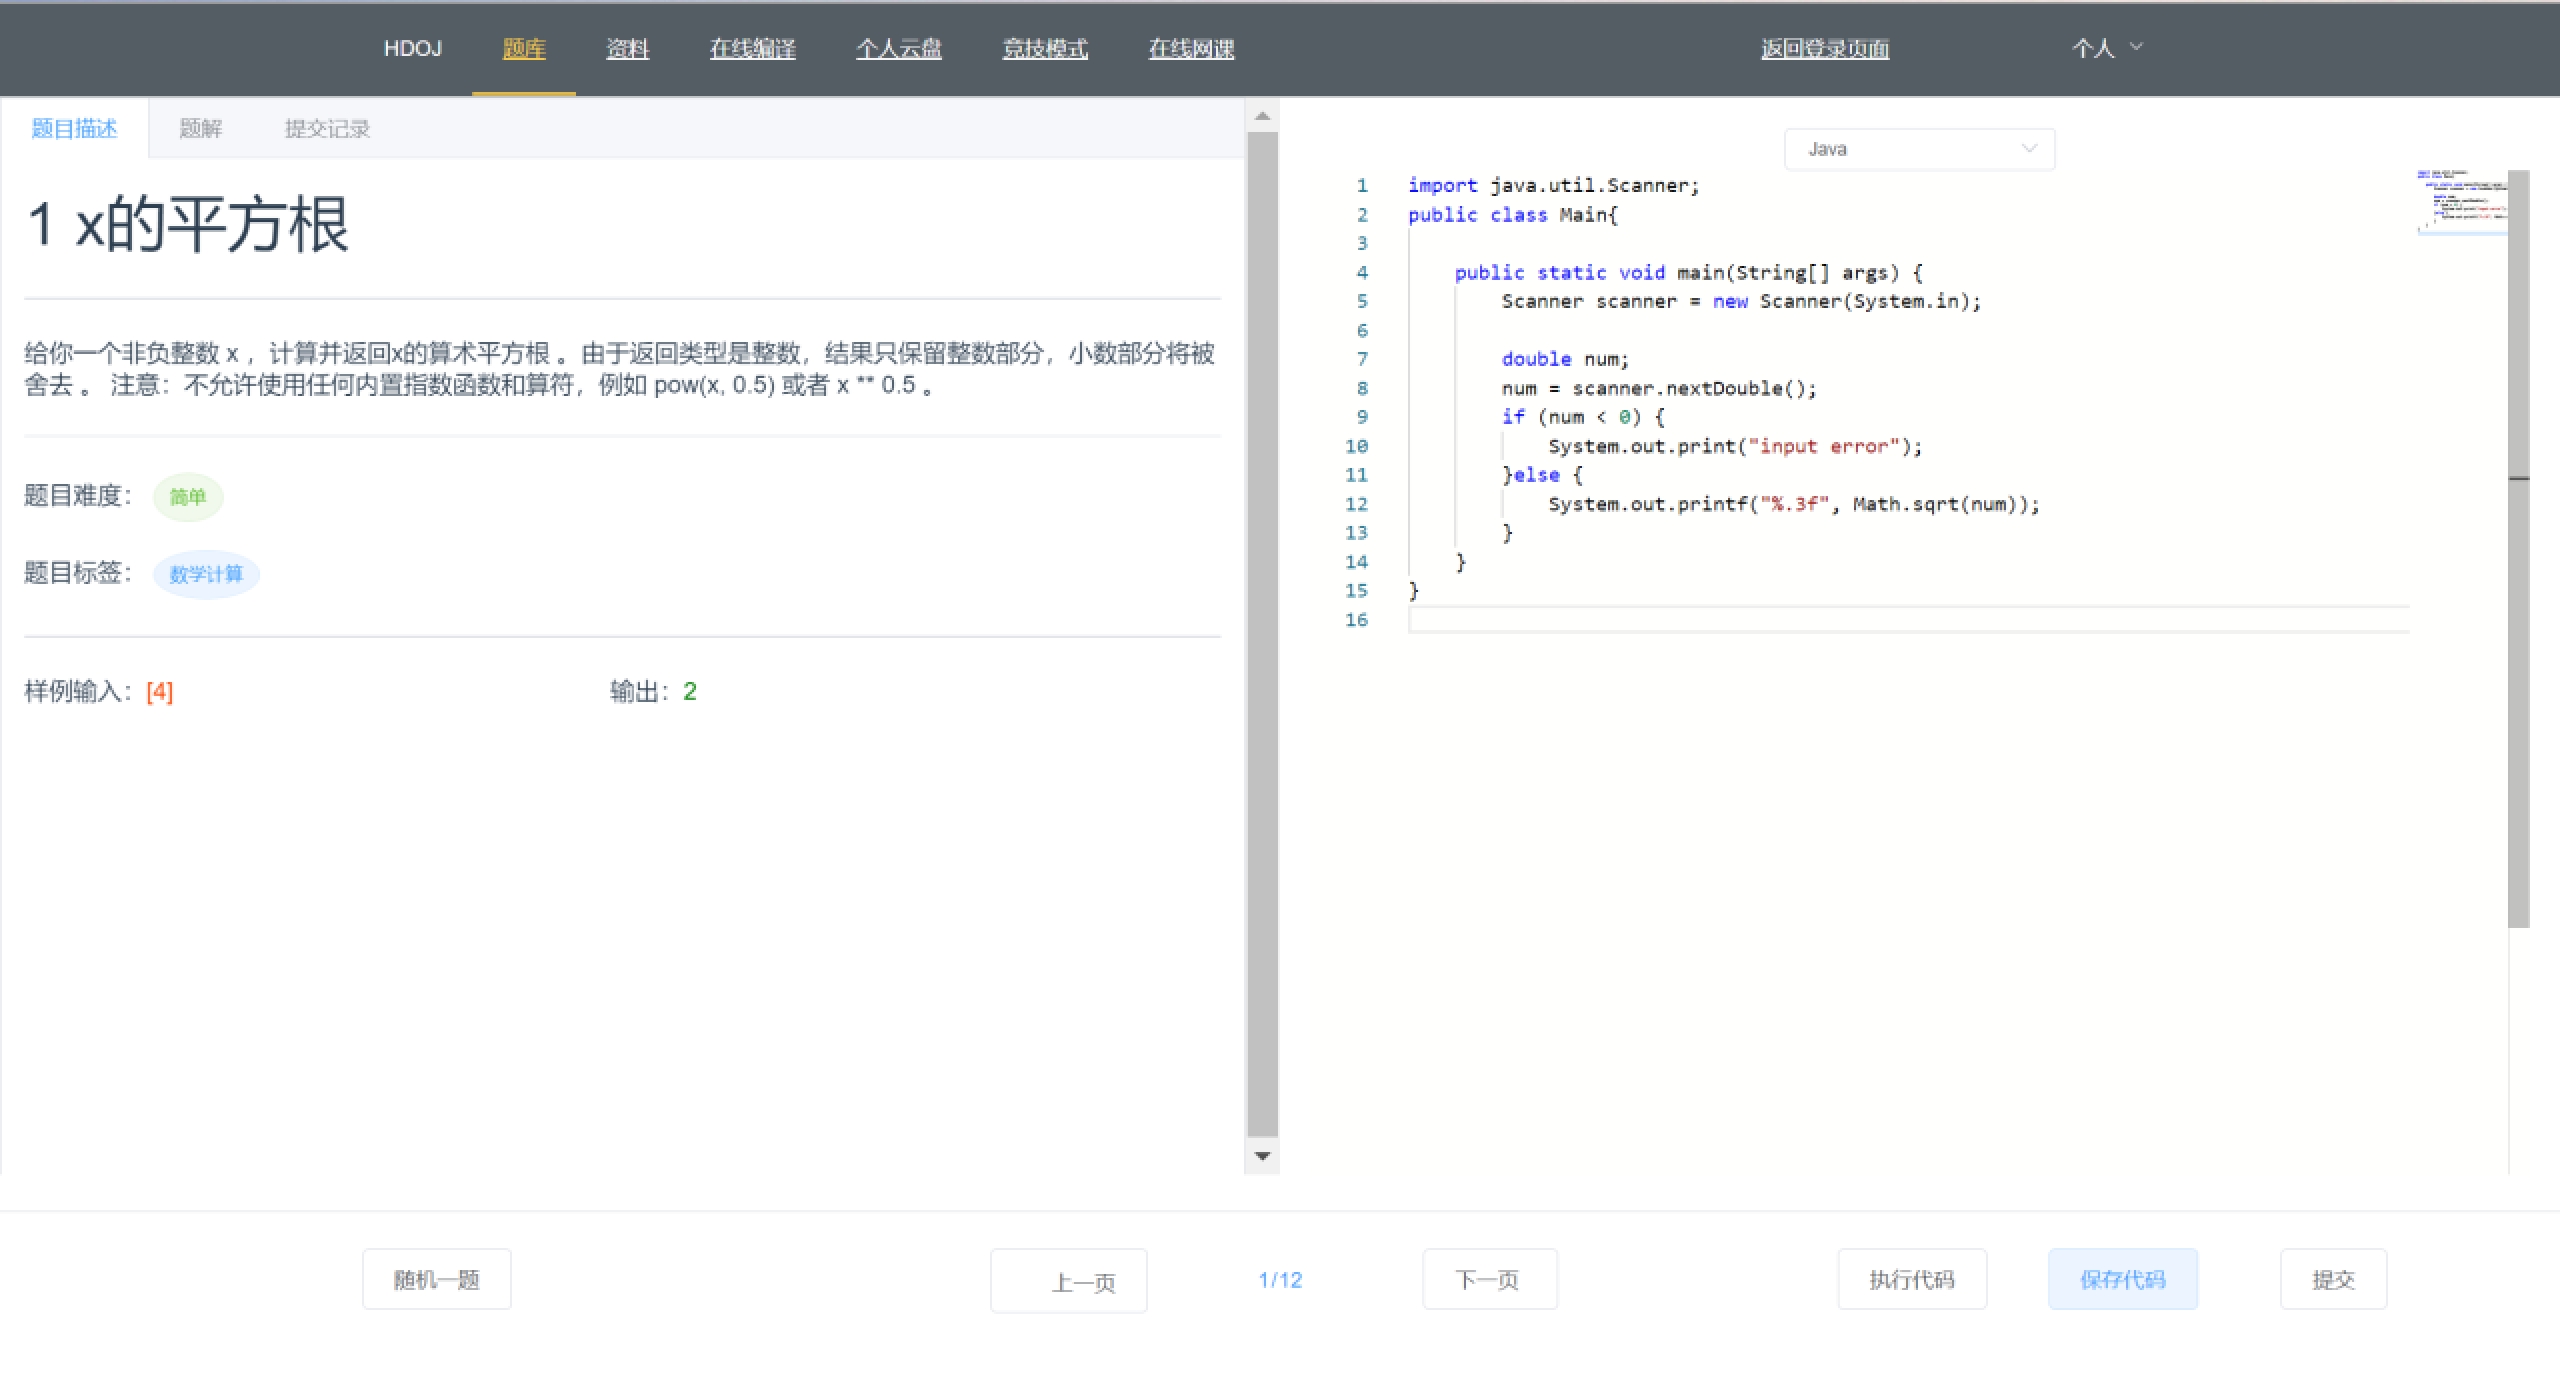Click the 提交 submit button
2560x1398 pixels.
[2333, 1279]
